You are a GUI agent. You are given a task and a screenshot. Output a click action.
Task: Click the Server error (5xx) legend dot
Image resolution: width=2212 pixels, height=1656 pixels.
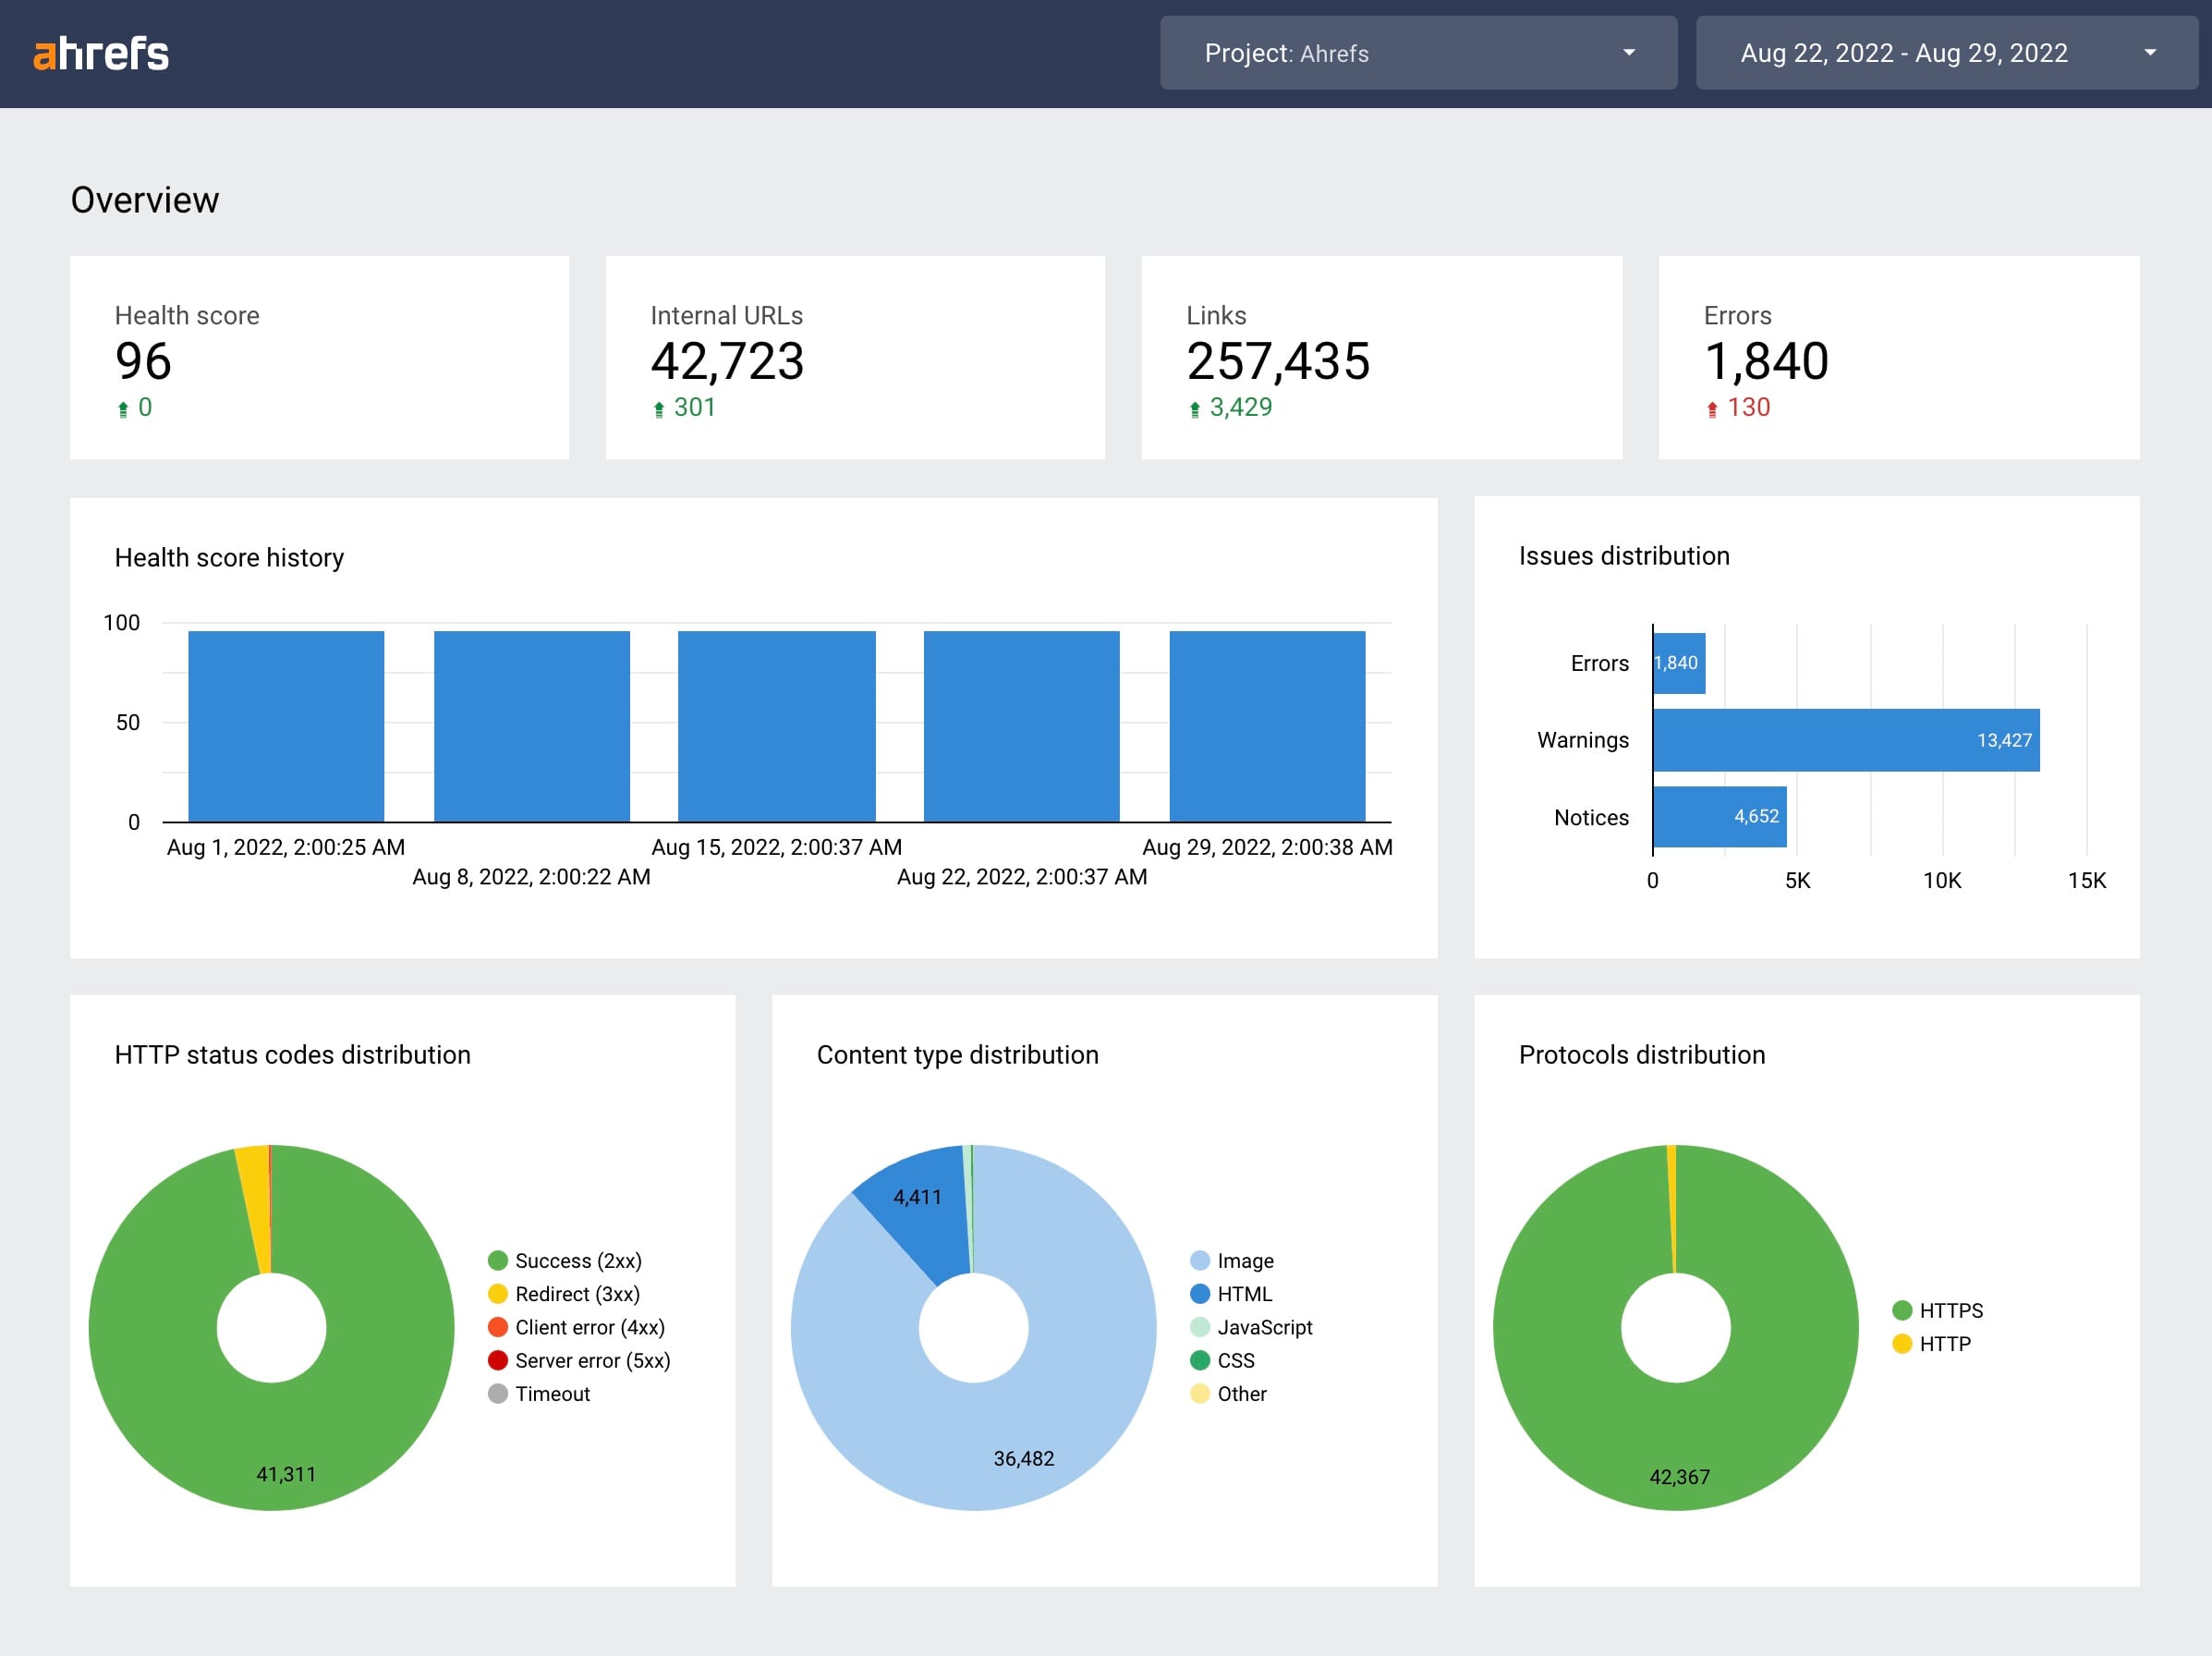(498, 1360)
